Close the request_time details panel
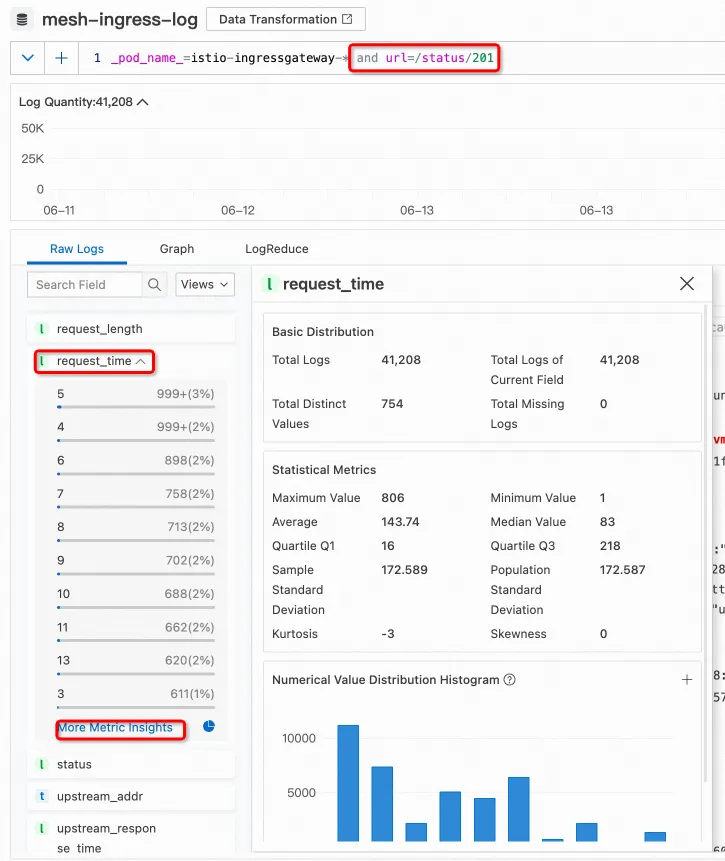The height and width of the screenshot is (861, 725). point(687,284)
